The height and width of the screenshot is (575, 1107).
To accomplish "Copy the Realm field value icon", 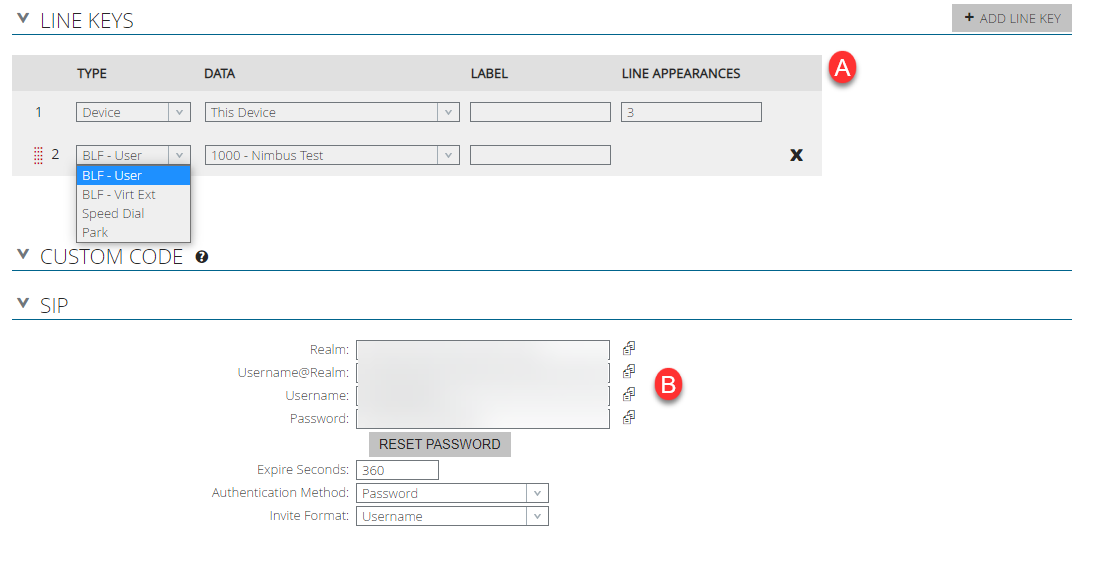I will (x=629, y=348).
